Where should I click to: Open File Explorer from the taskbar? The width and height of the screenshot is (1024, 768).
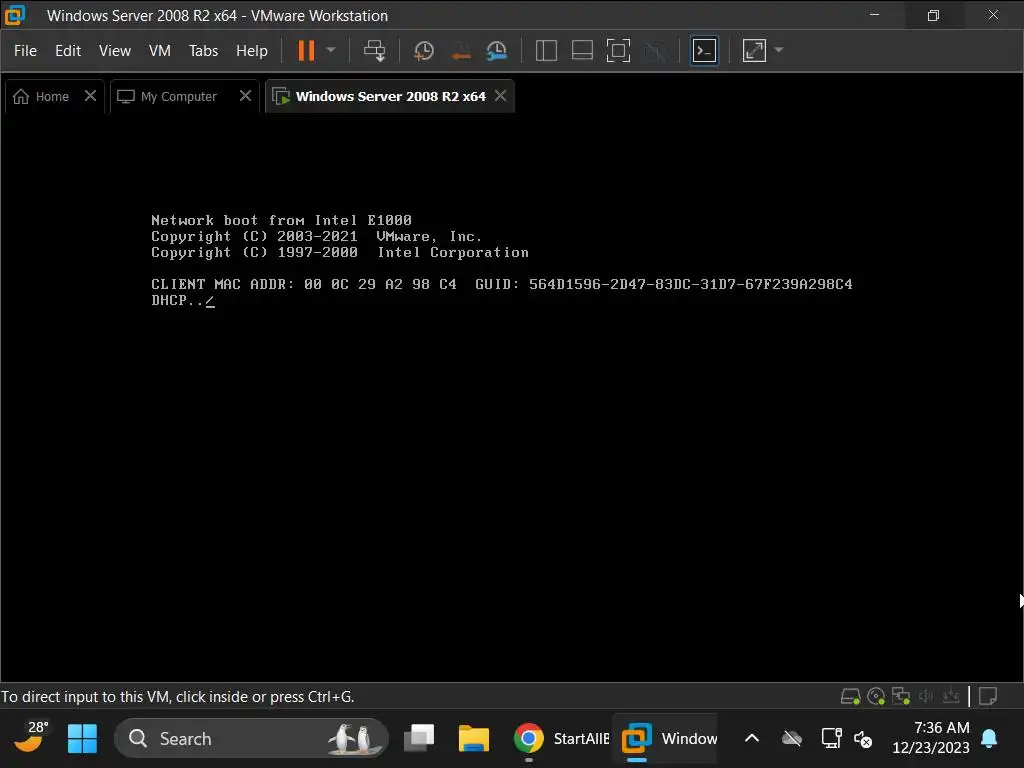pos(473,739)
